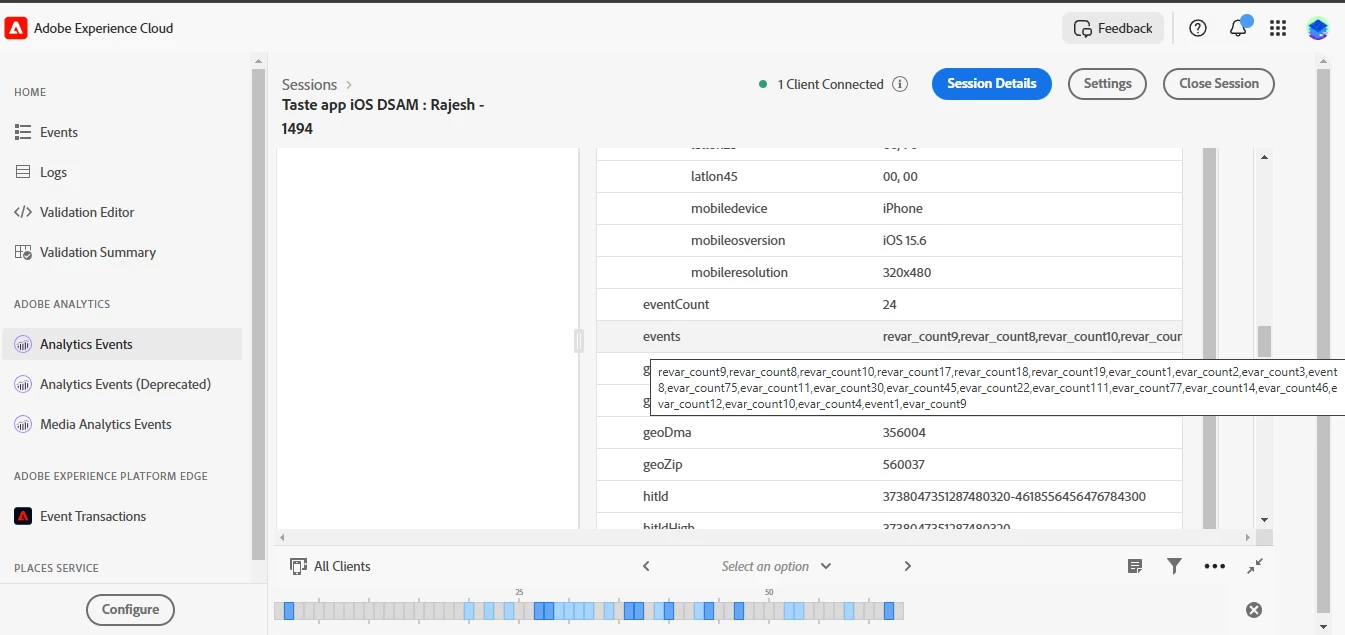Go to the previous timeline event
Image resolution: width=1345 pixels, height=635 pixels.
point(646,566)
